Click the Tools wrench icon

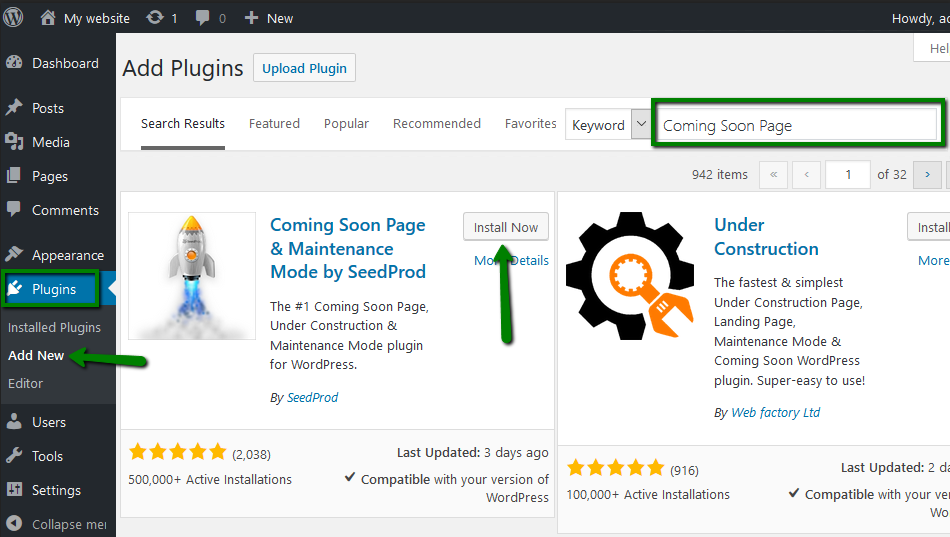pos(14,455)
